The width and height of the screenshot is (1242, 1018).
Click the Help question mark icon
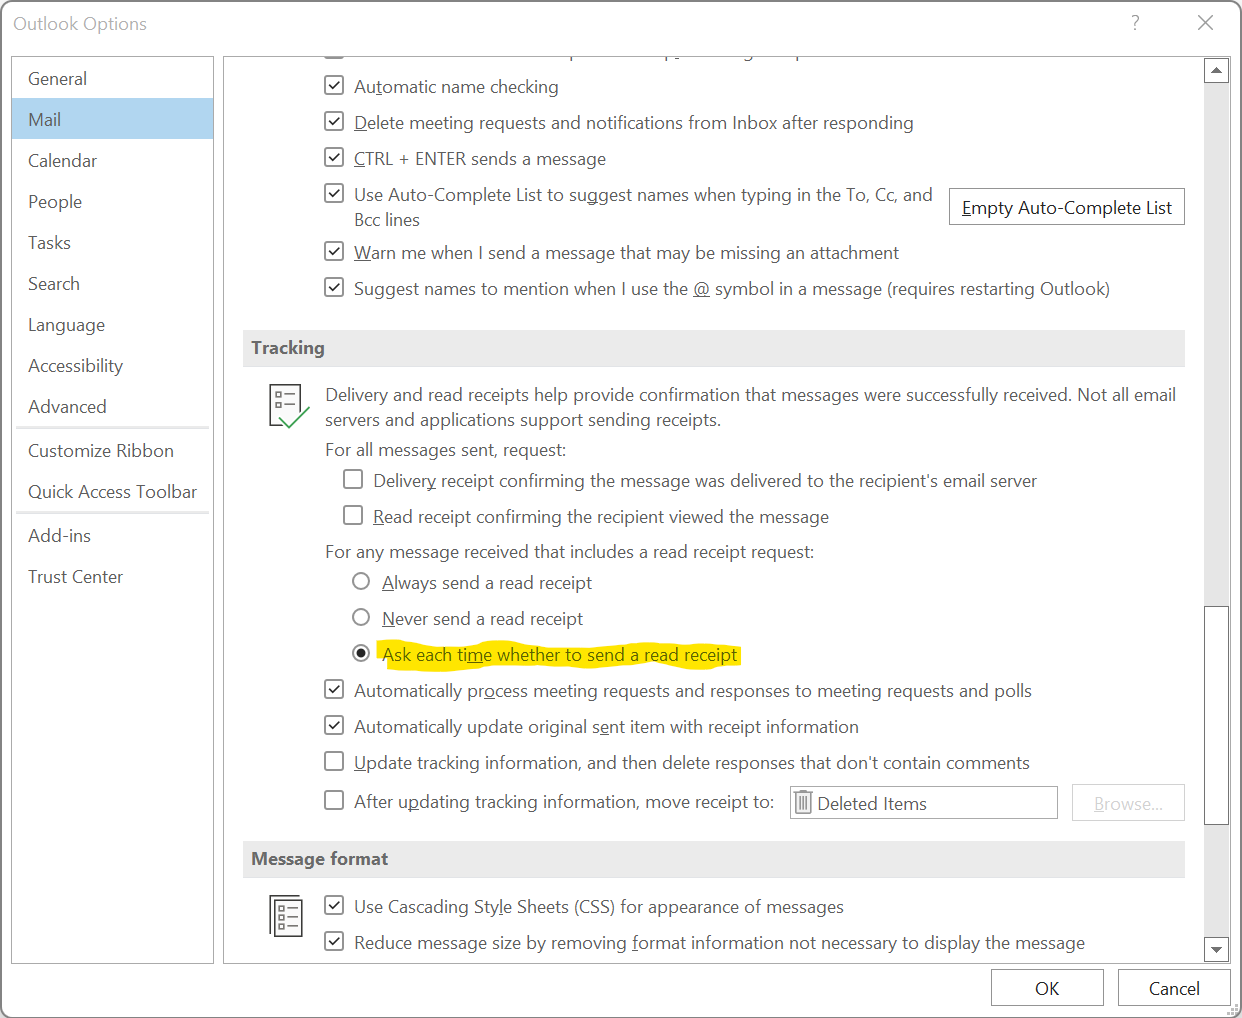click(1135, 23)
